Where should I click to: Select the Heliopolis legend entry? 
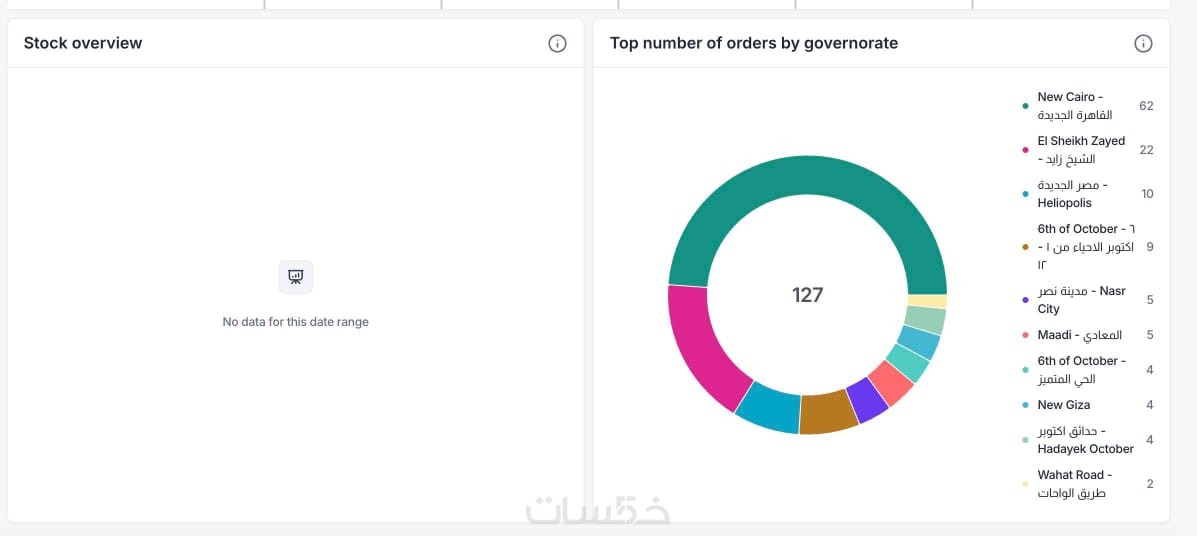[1072, 194]
